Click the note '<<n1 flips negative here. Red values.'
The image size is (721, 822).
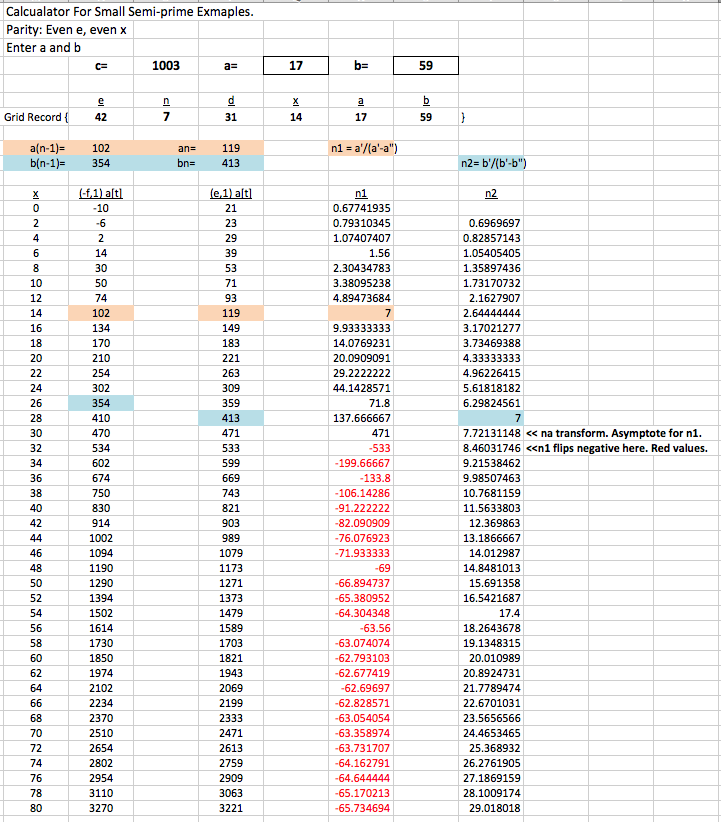coord(617,448)
